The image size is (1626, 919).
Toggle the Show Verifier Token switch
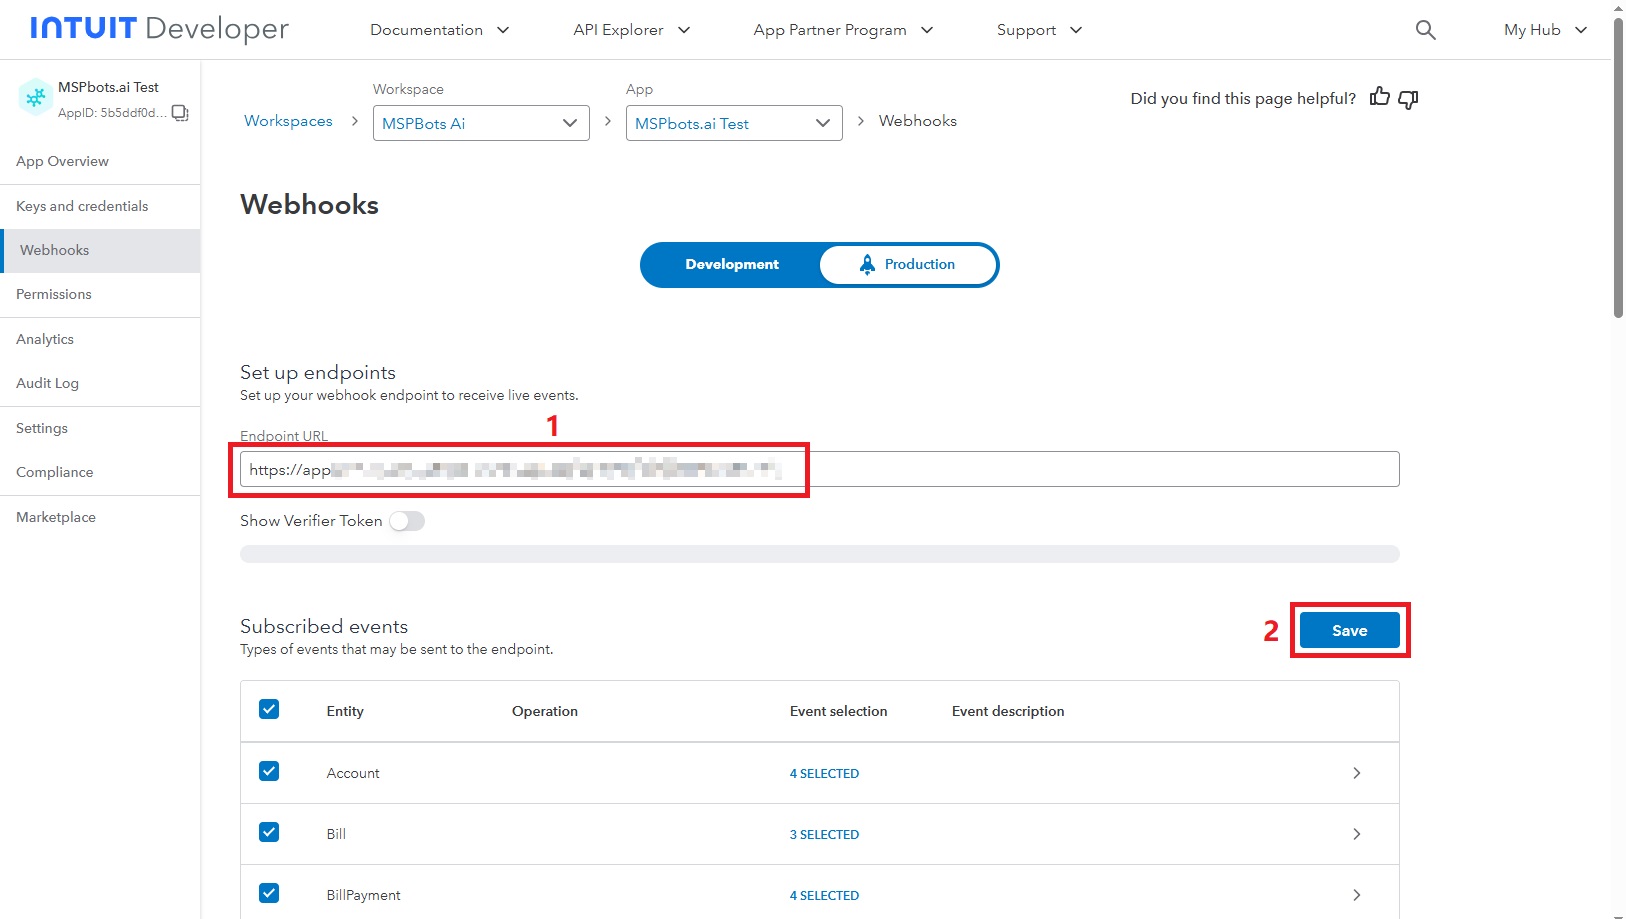click(x=407, y=521)
